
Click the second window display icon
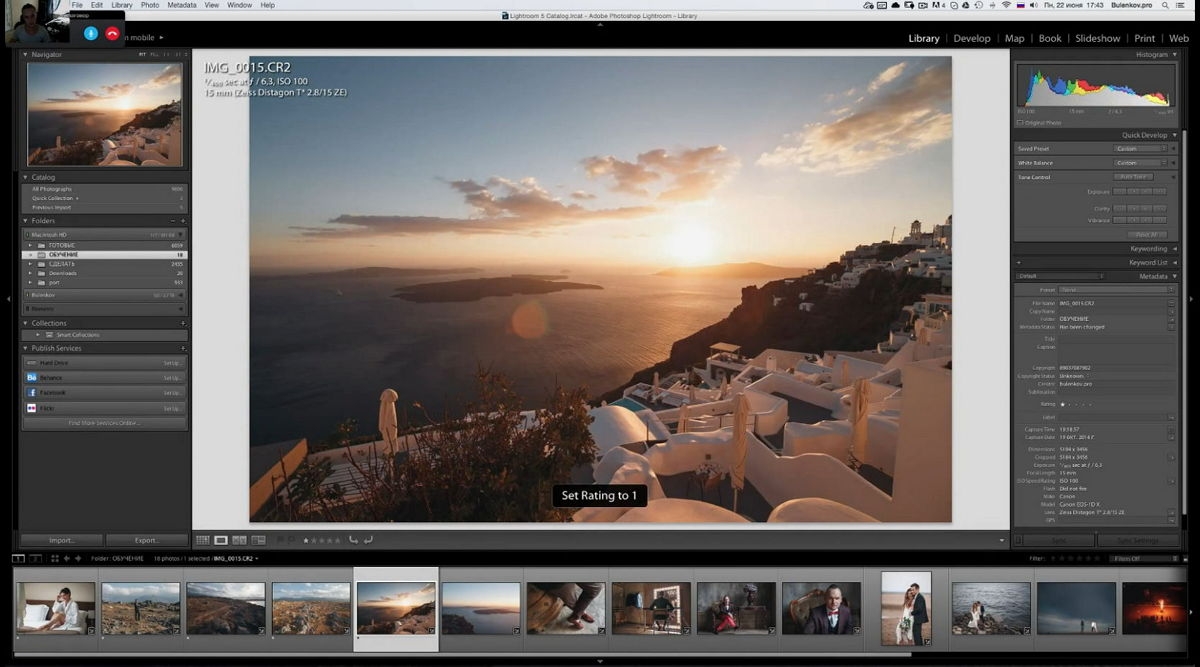tap(36, 558)
